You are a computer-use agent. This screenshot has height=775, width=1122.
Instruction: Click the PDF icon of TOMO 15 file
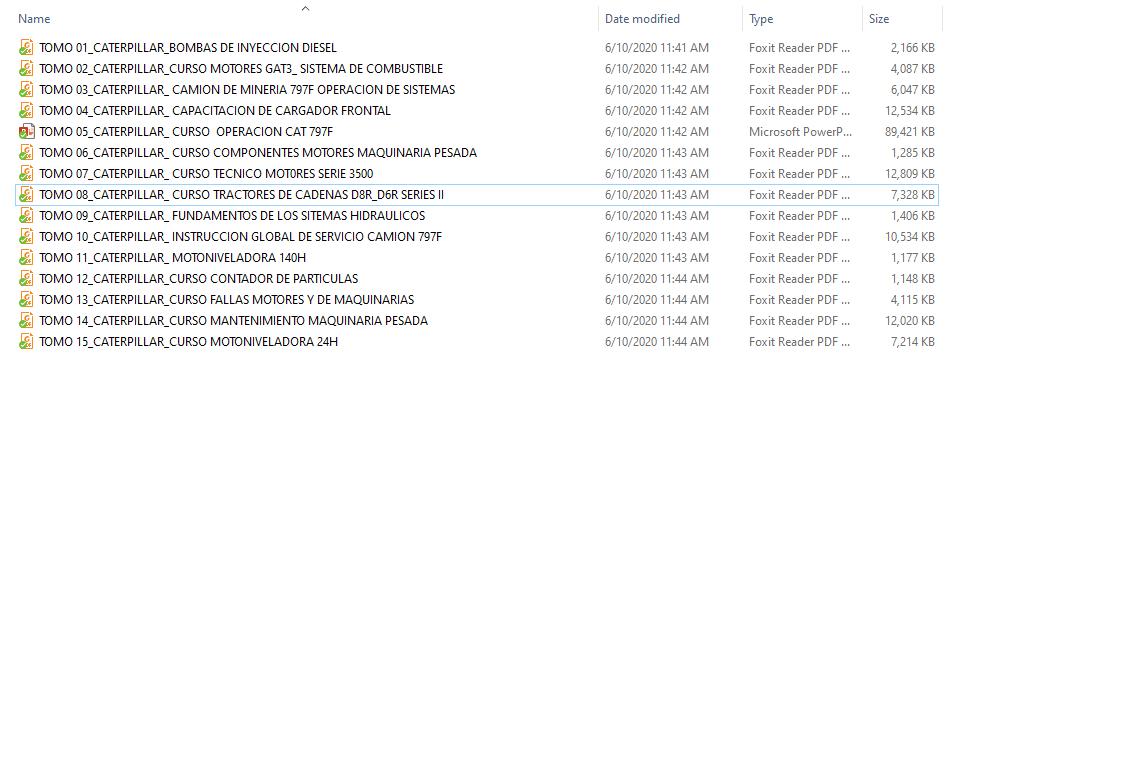point(26,341)
